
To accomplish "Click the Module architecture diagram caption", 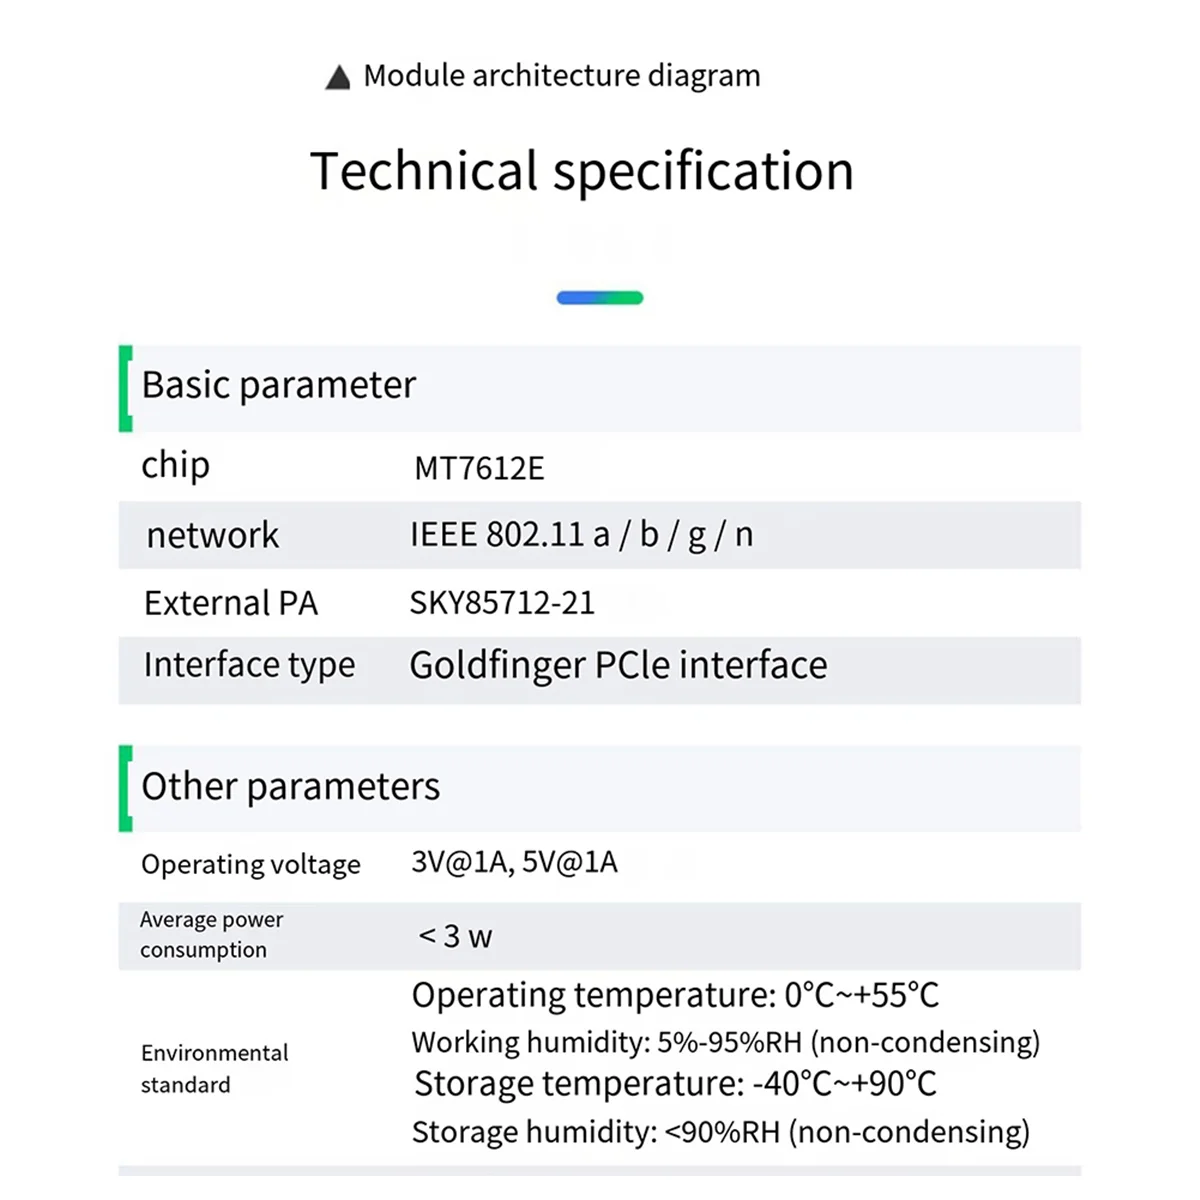I will click(x=561, y=76).
